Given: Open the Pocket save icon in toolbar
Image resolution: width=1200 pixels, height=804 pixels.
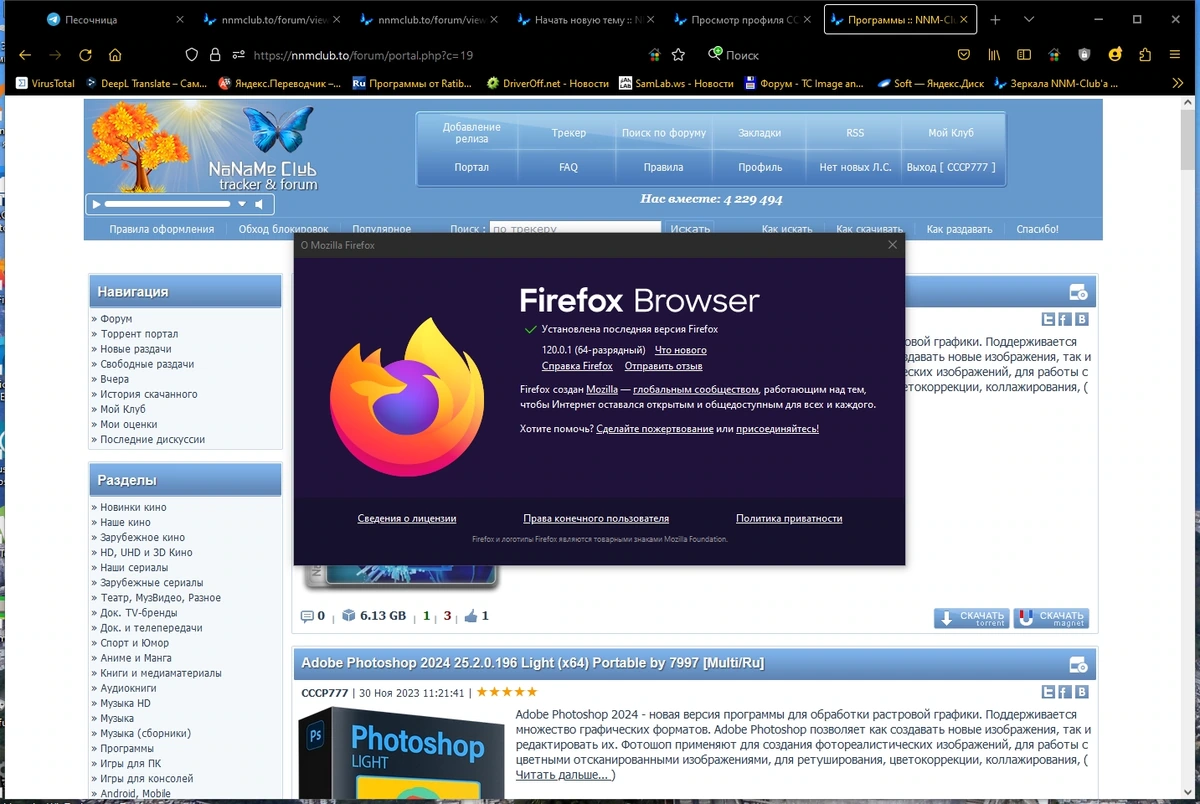Looking at the screenshot, I should pos(964,55).
